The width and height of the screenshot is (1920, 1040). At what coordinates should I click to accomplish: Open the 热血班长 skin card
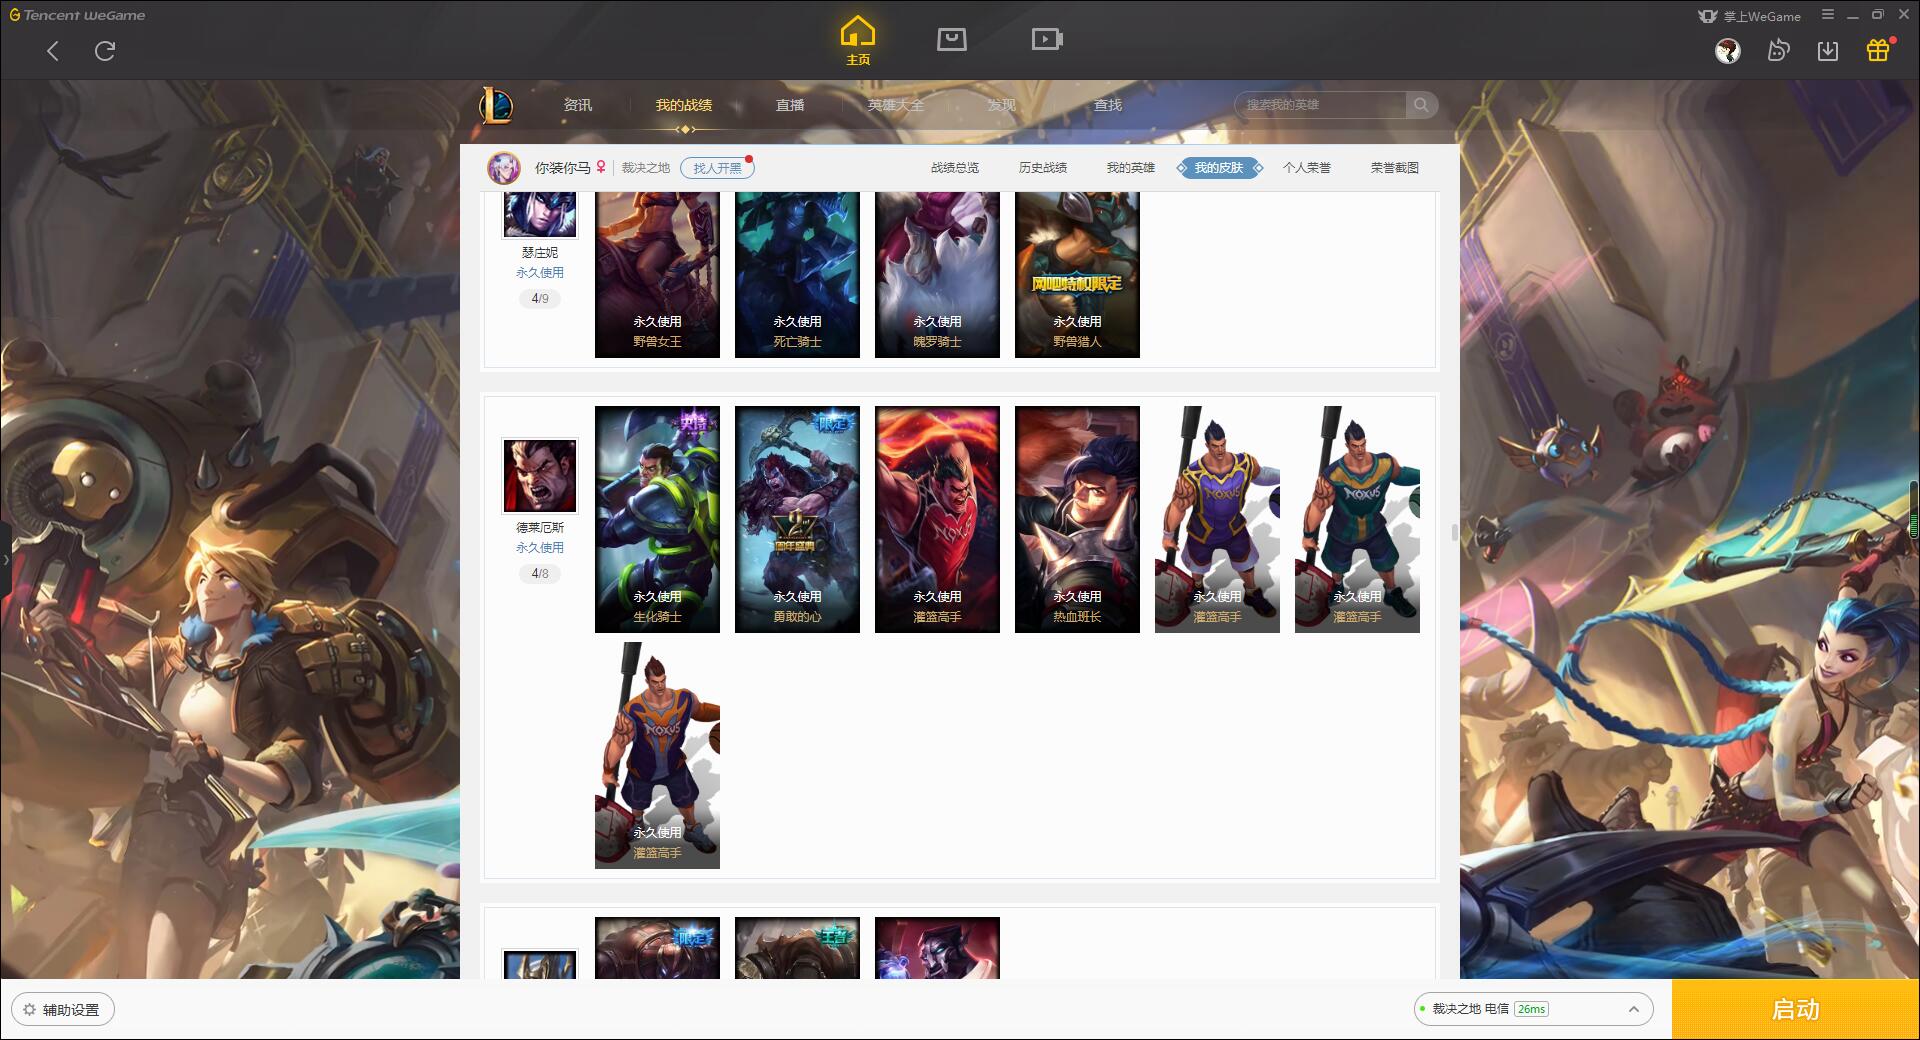coord(1077,519)
